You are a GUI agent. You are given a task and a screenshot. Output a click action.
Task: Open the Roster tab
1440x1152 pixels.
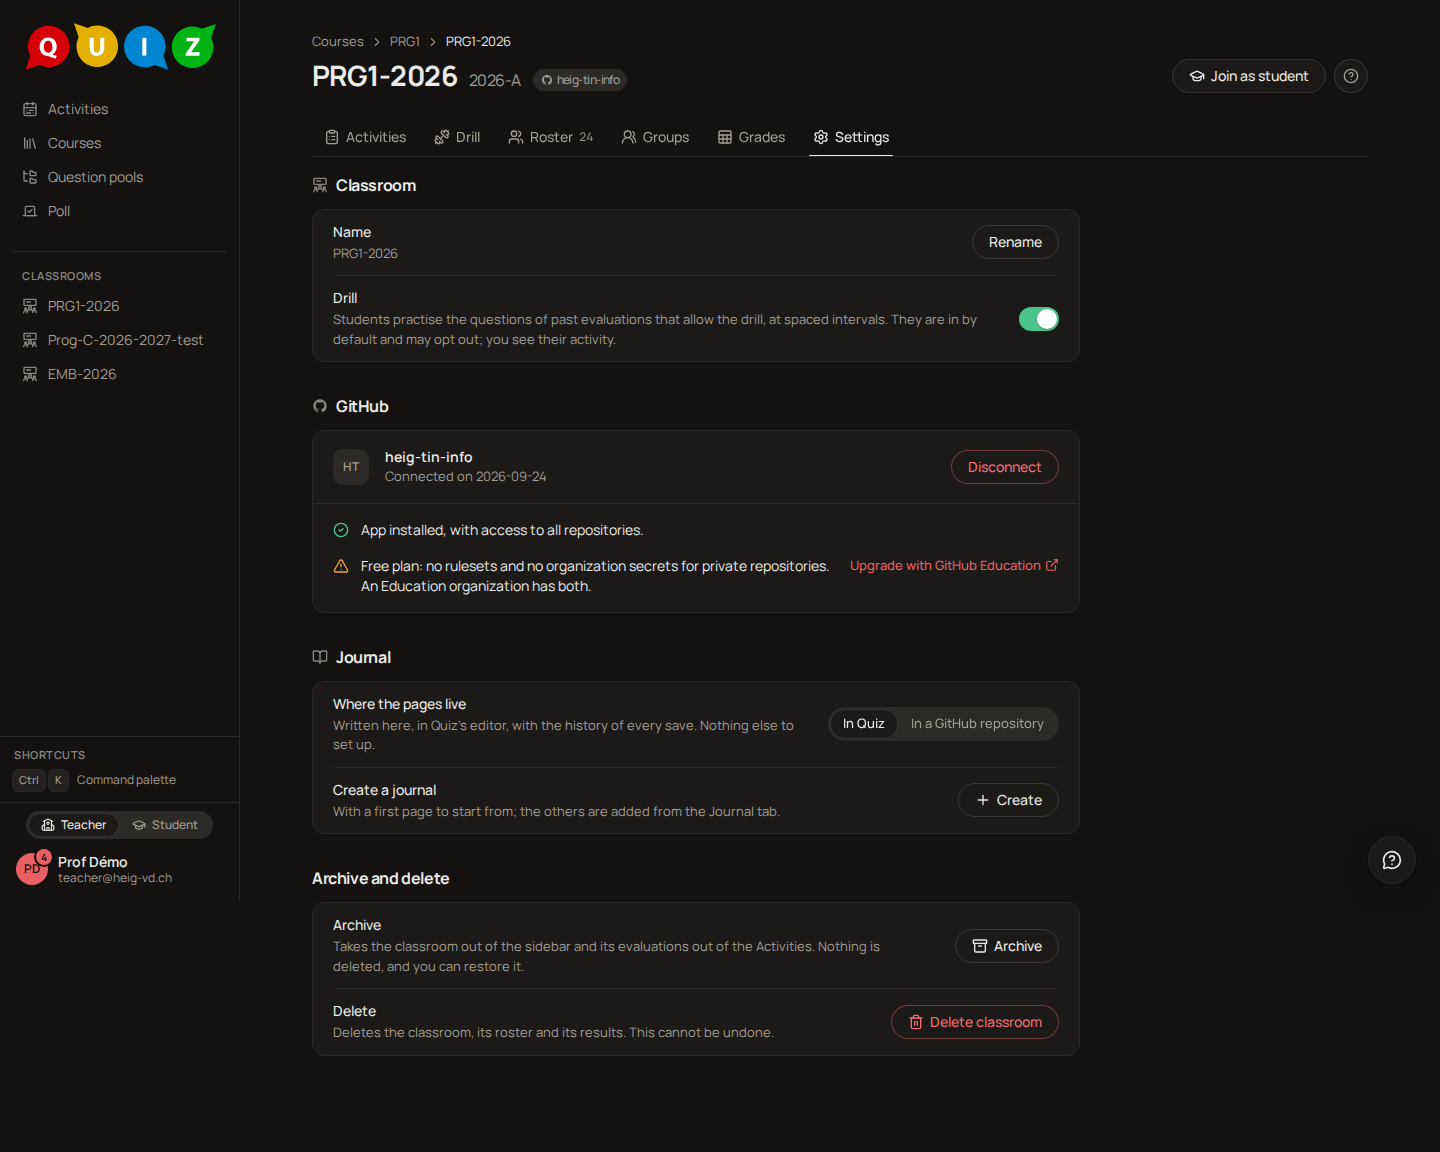point(551,137)
